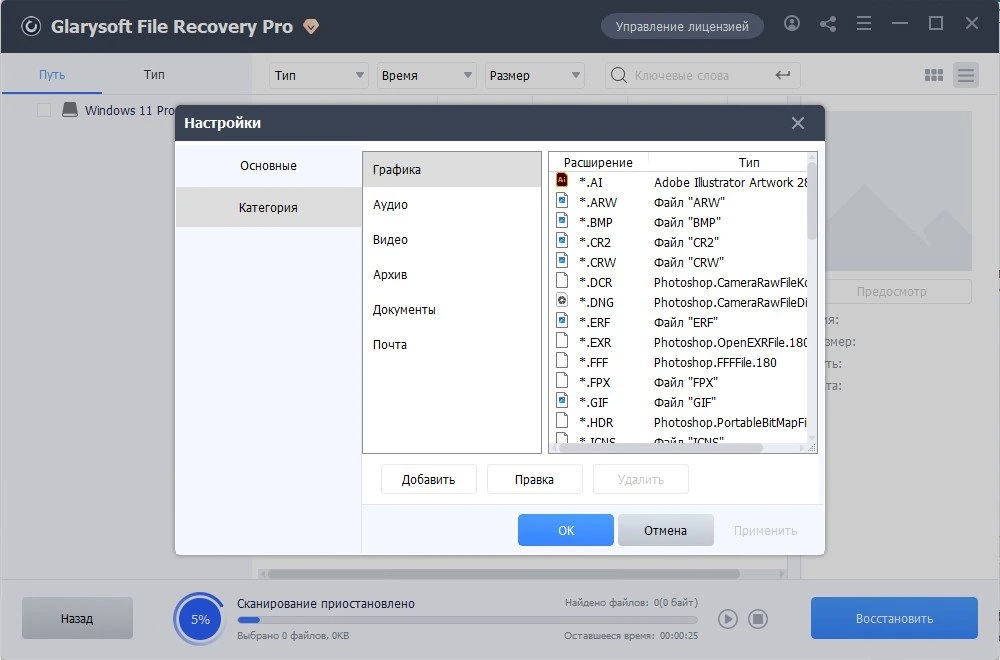This screenshot has width=1000, height=660.
Task: Click the Adobe Illustrator icon for *.AI
Action: tap(562, 180)
